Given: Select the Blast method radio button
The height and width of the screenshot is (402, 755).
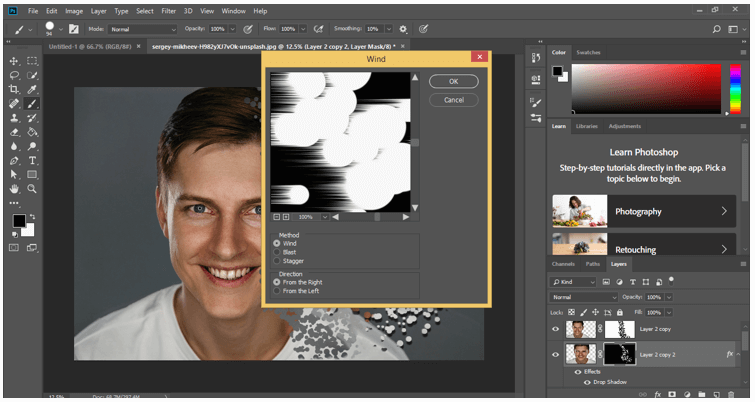Looking at the screenshot, I should 278,252.
